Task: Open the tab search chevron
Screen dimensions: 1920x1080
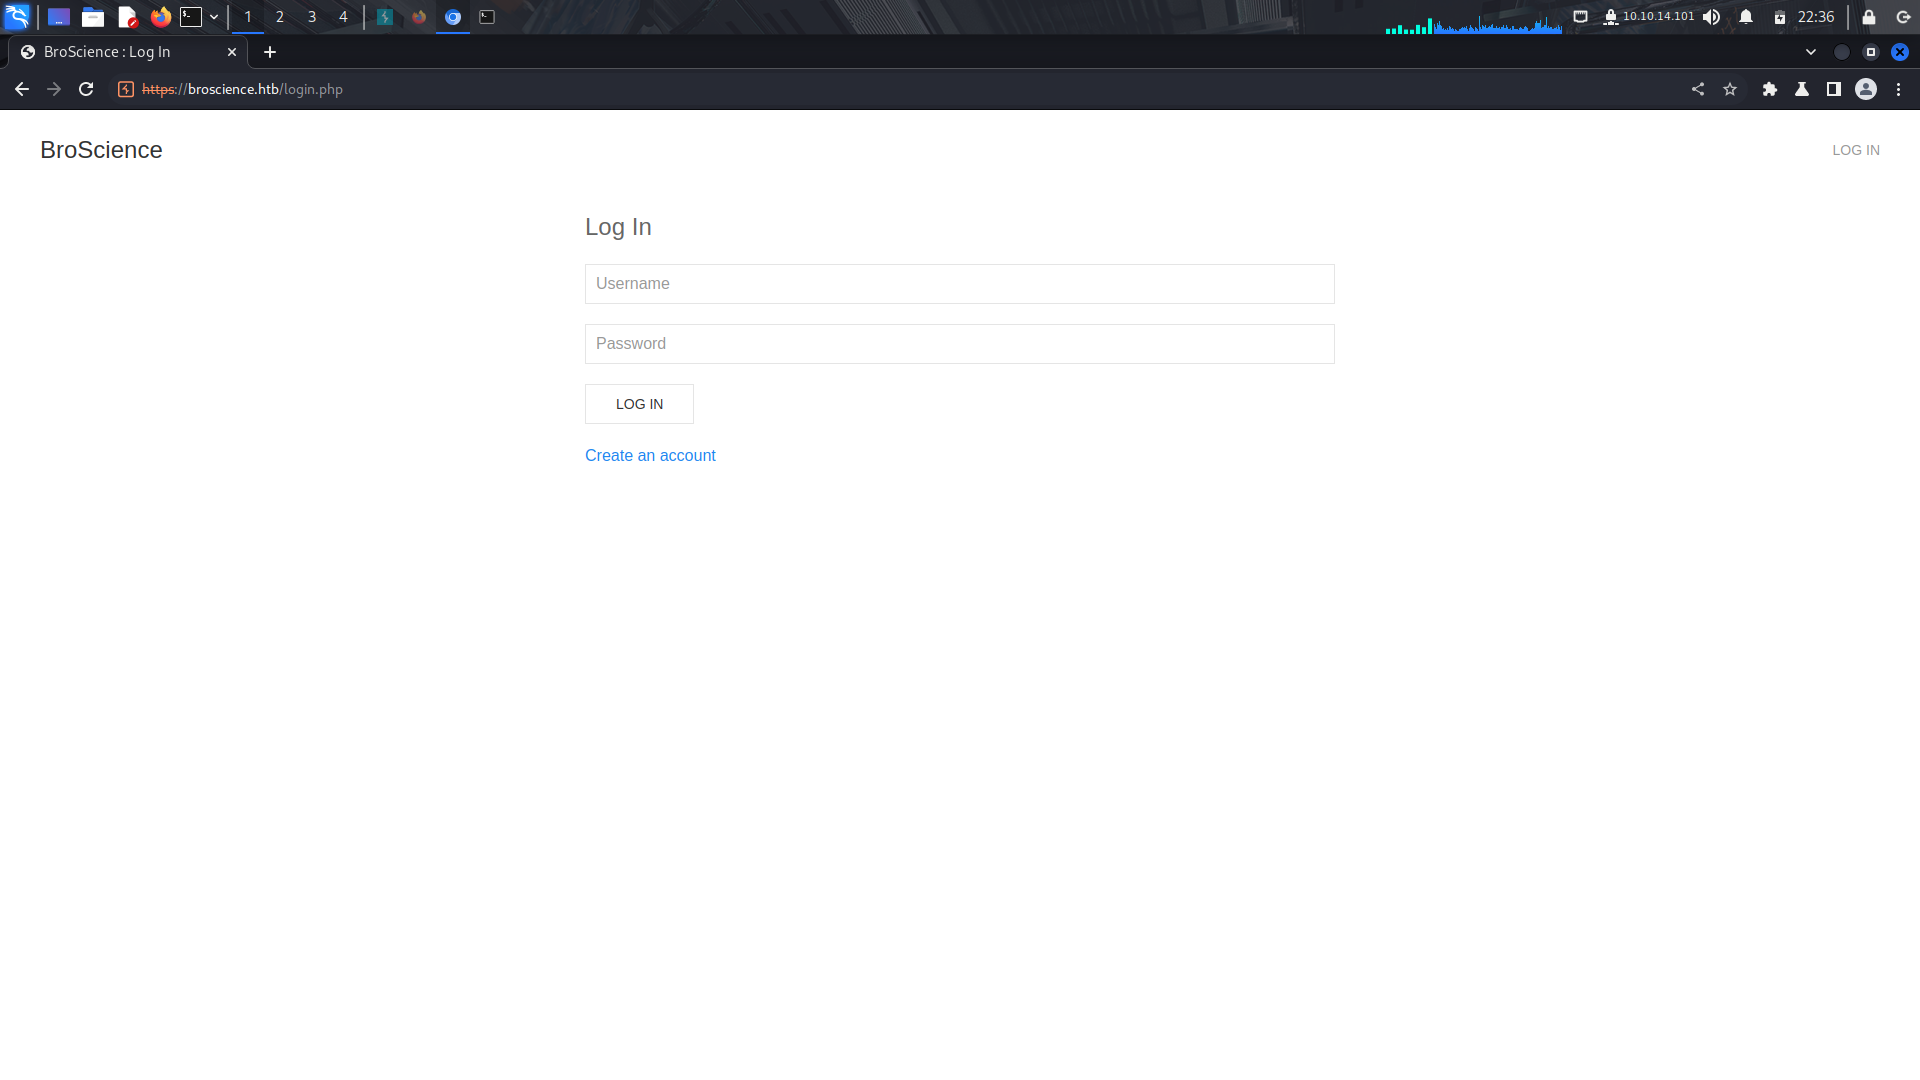Action: pos(1810,51)
